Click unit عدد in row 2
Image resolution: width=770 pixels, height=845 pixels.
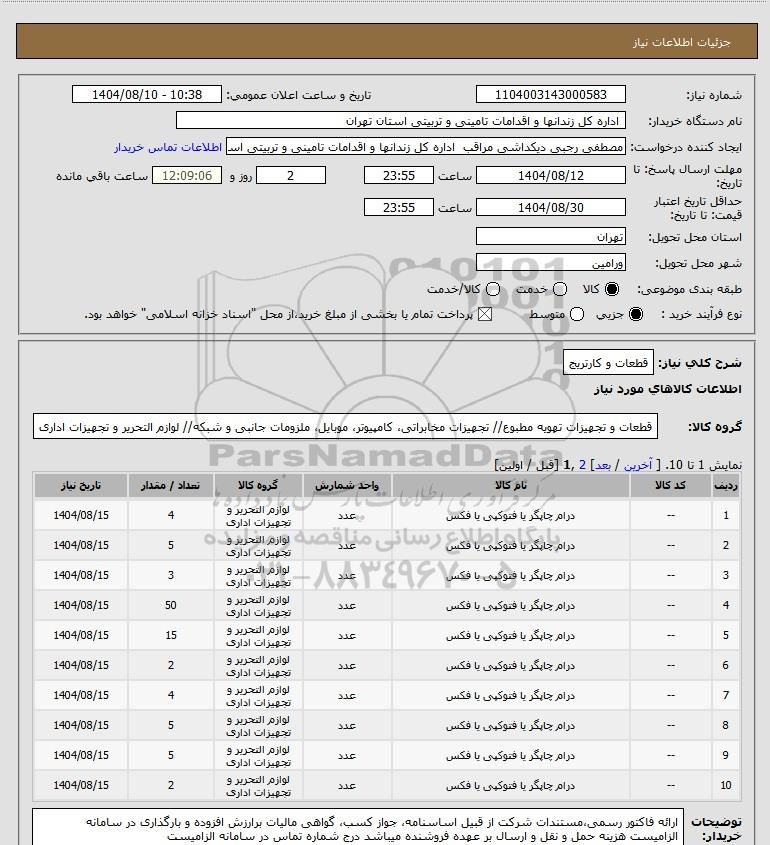click(x=347, y=545)
